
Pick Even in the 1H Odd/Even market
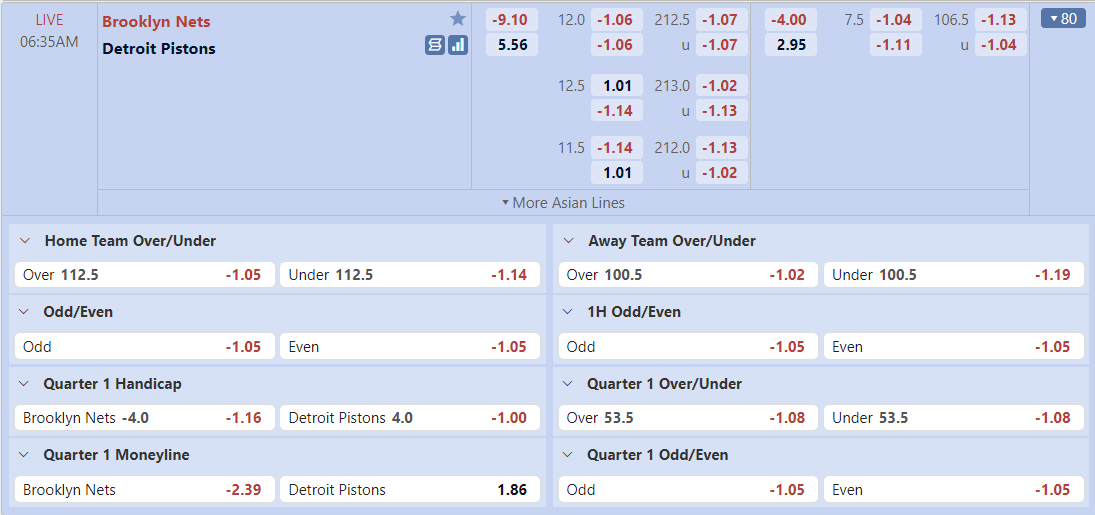tap(953, 346)
